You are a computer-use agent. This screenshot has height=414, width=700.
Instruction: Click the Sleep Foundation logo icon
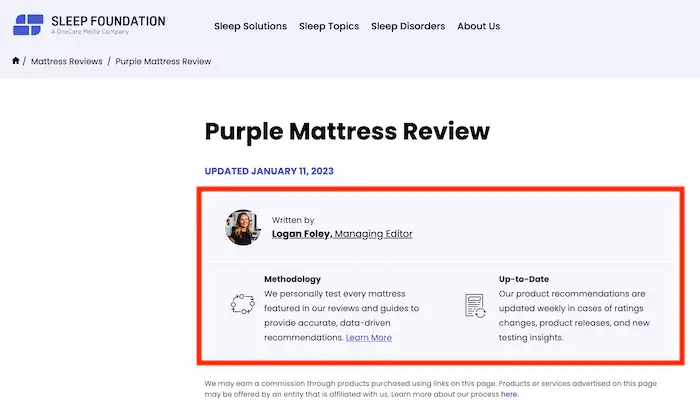pyautogui.click(x=28, y=25)
